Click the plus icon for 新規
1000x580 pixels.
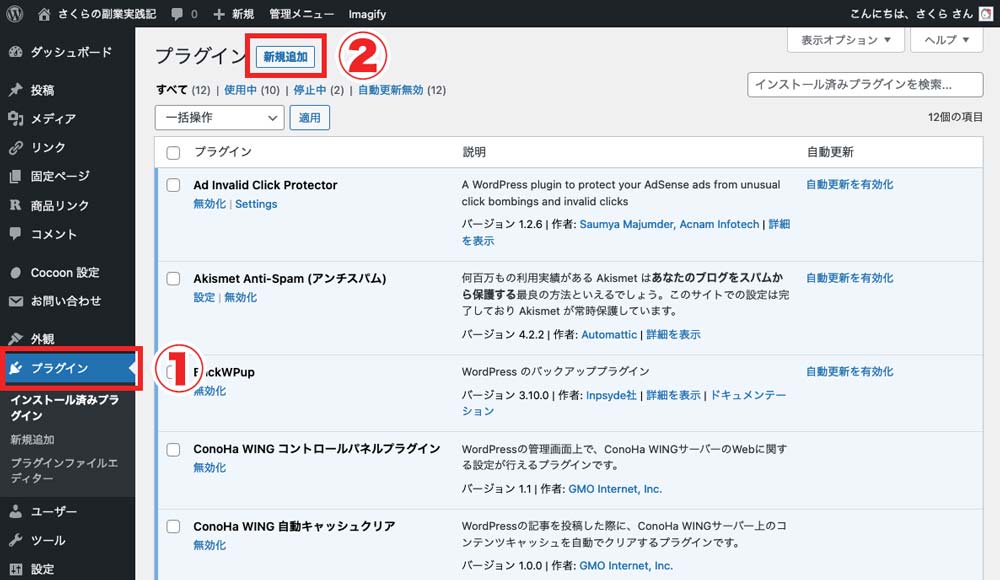[x=219, y=14]
